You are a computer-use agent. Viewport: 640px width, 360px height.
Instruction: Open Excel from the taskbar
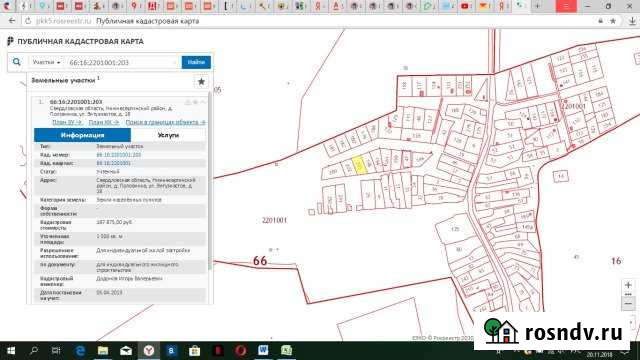pos(287,351)
